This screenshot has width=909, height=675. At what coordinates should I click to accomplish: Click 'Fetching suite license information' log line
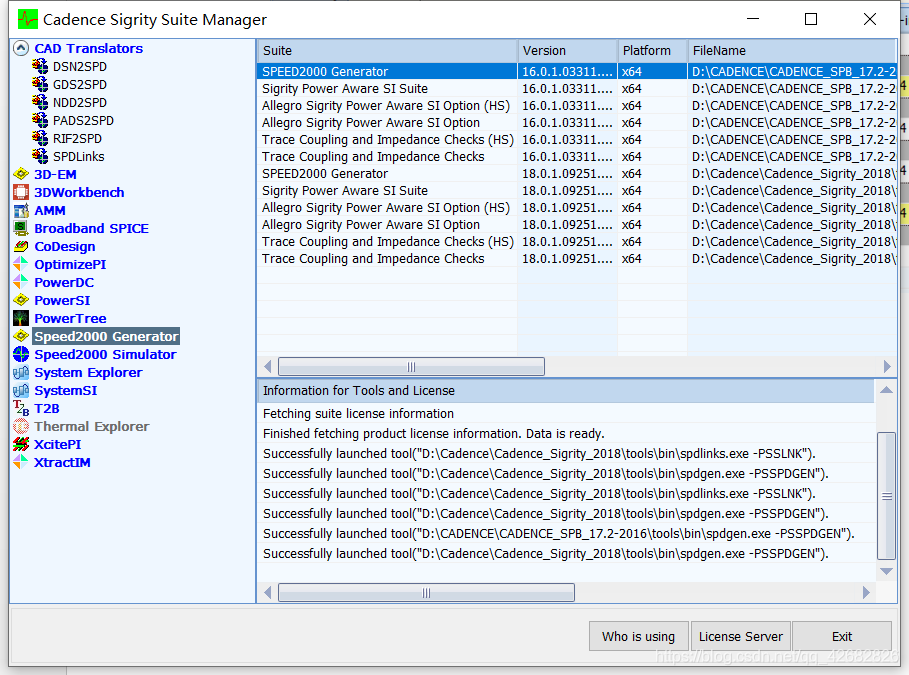(358, 413)
